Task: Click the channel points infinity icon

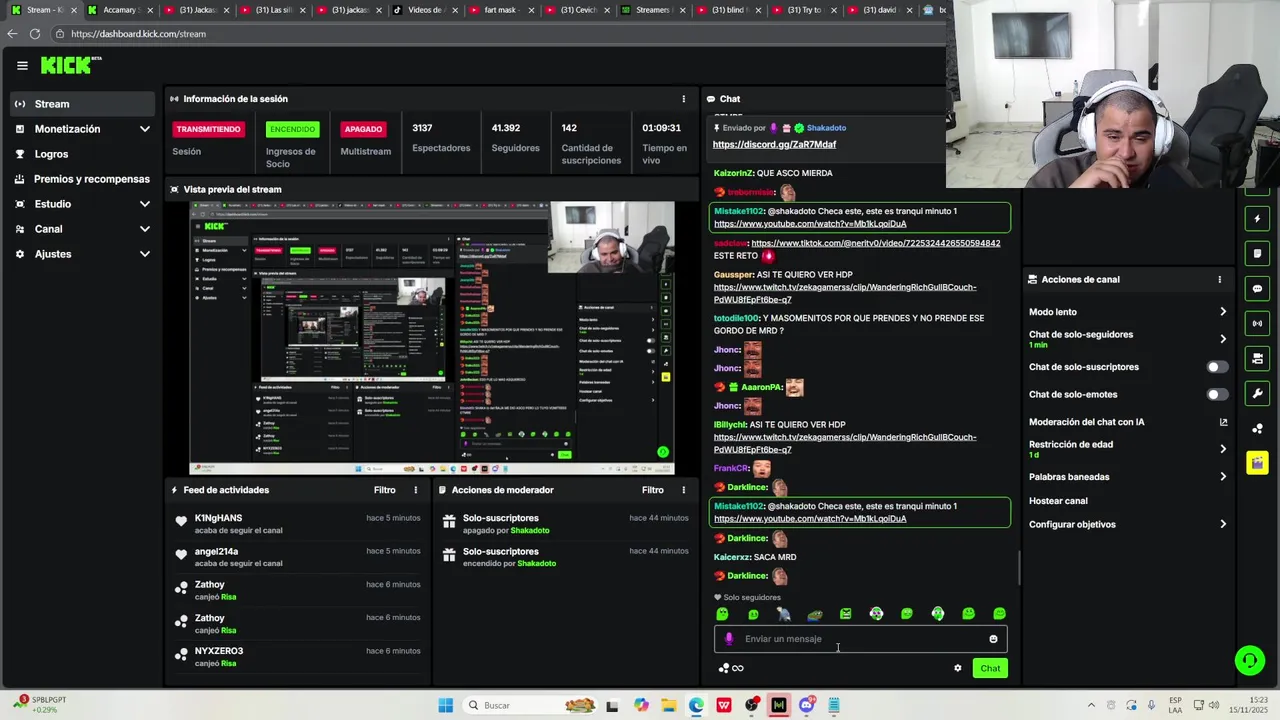Action: 738,668
